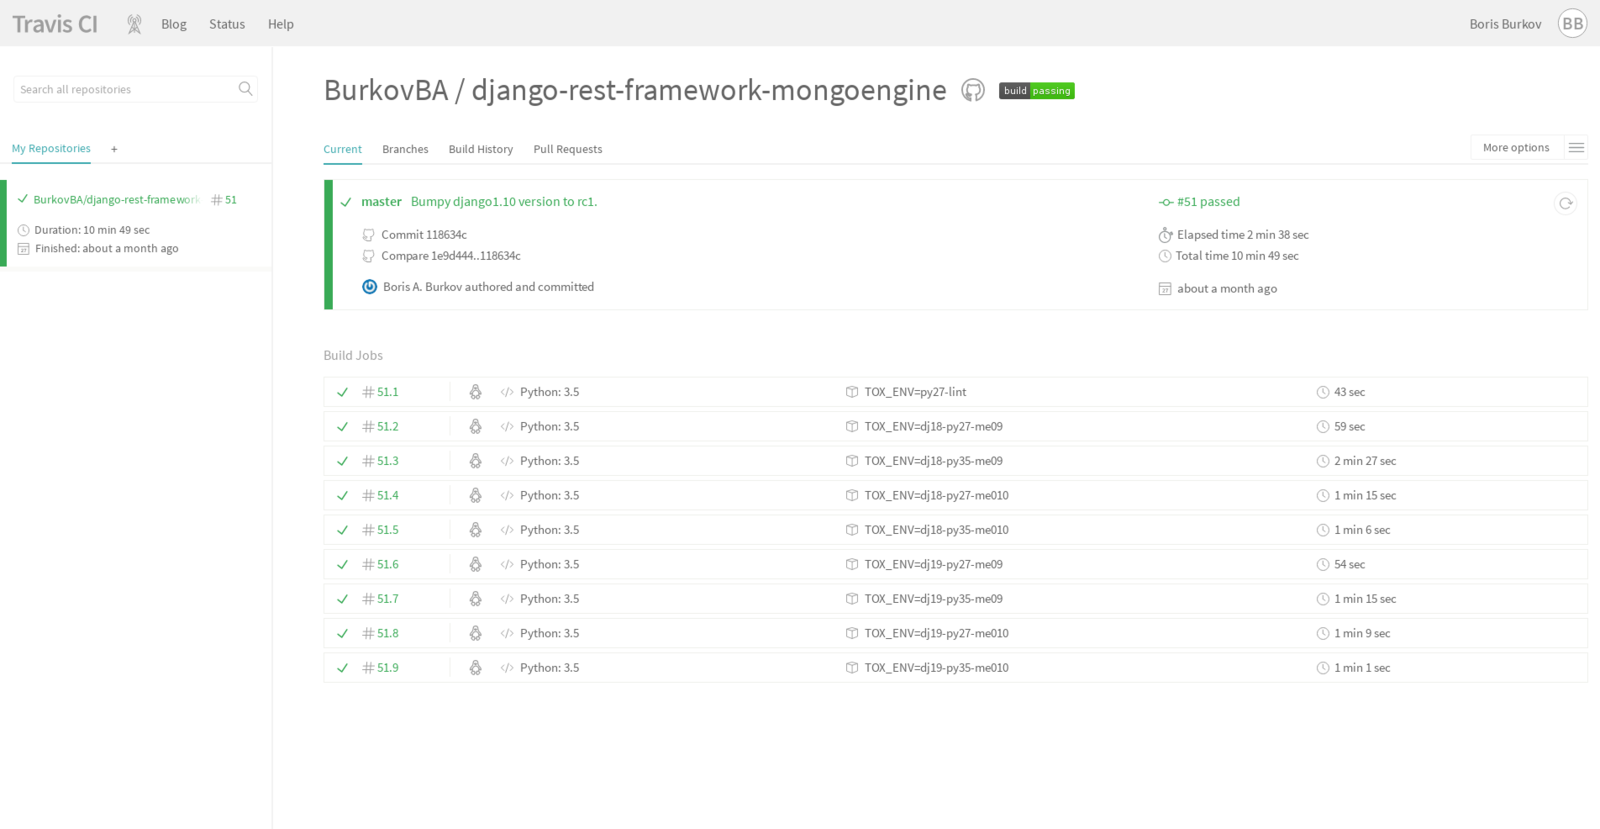Click the commit icon beside Commit 118634c

pyautogui.click(x=368, y=235)
